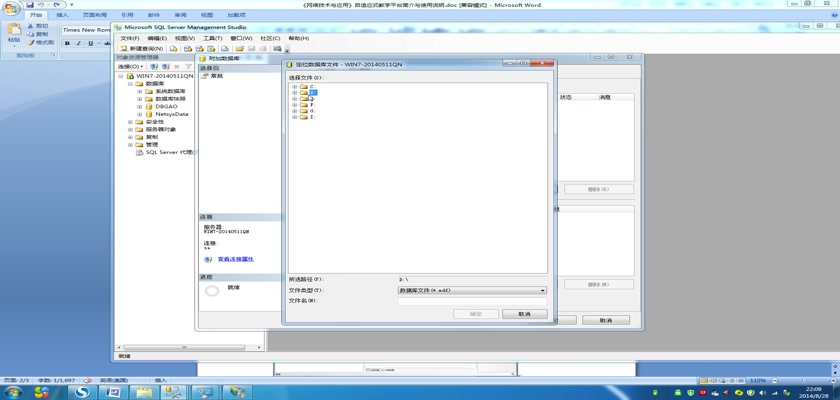Toggle Bold formatting in Word ribbon
This screenshot has height=400, width=840.
click(x=68, y=43)
